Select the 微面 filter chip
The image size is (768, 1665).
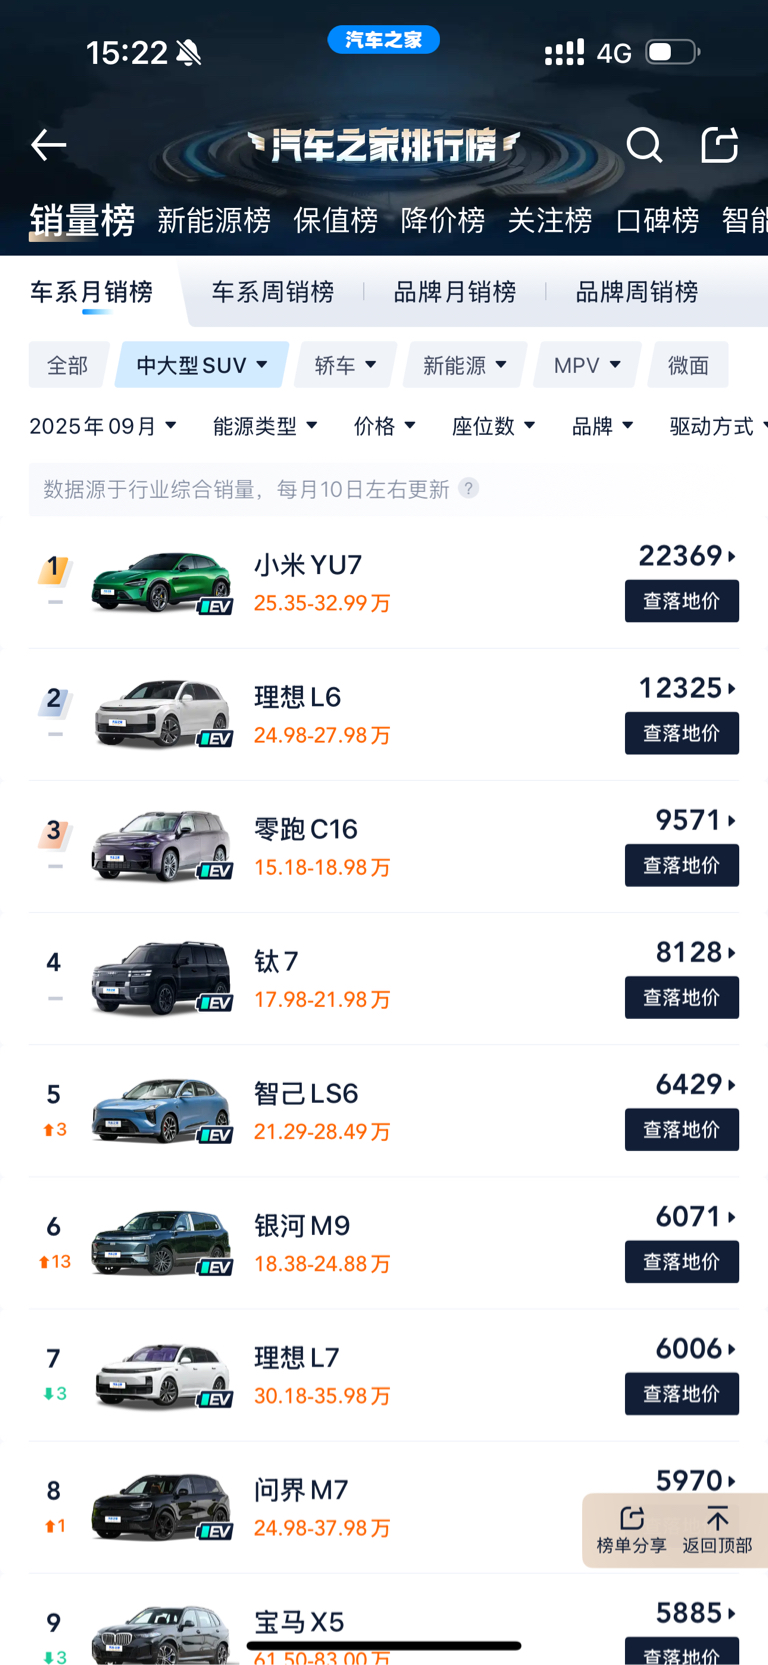688,365
